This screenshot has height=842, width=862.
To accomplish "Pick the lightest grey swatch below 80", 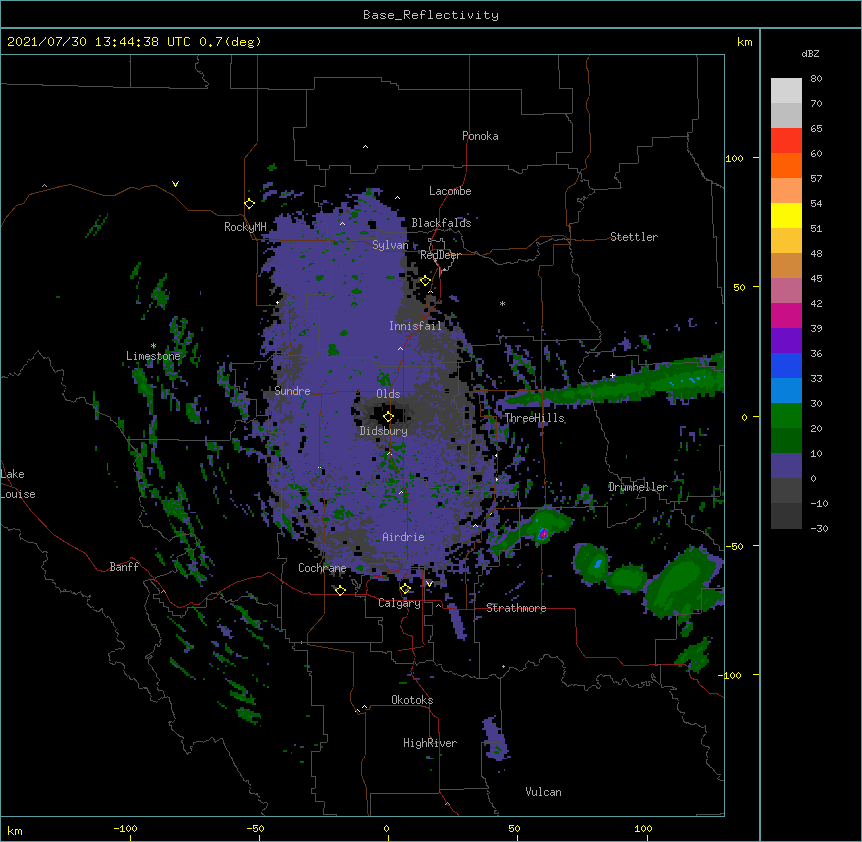I will pos(786,90).
